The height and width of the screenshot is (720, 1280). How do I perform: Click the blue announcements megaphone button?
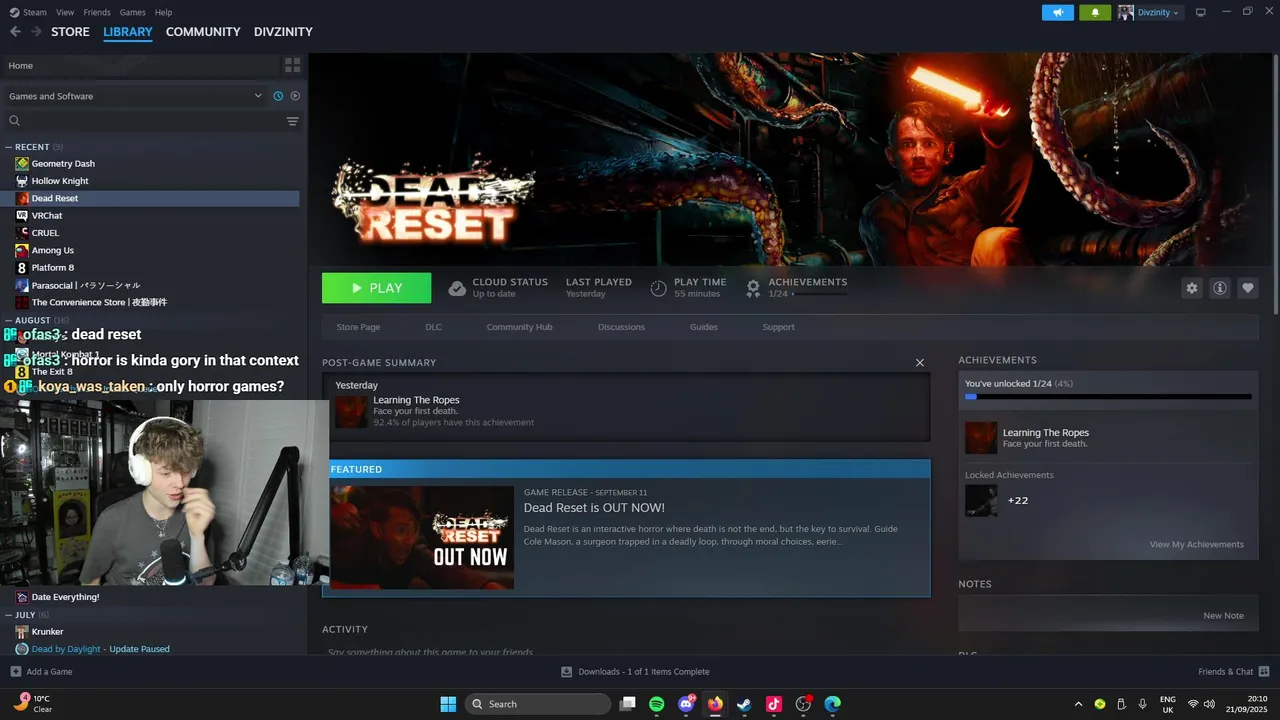coord(1057,12)
